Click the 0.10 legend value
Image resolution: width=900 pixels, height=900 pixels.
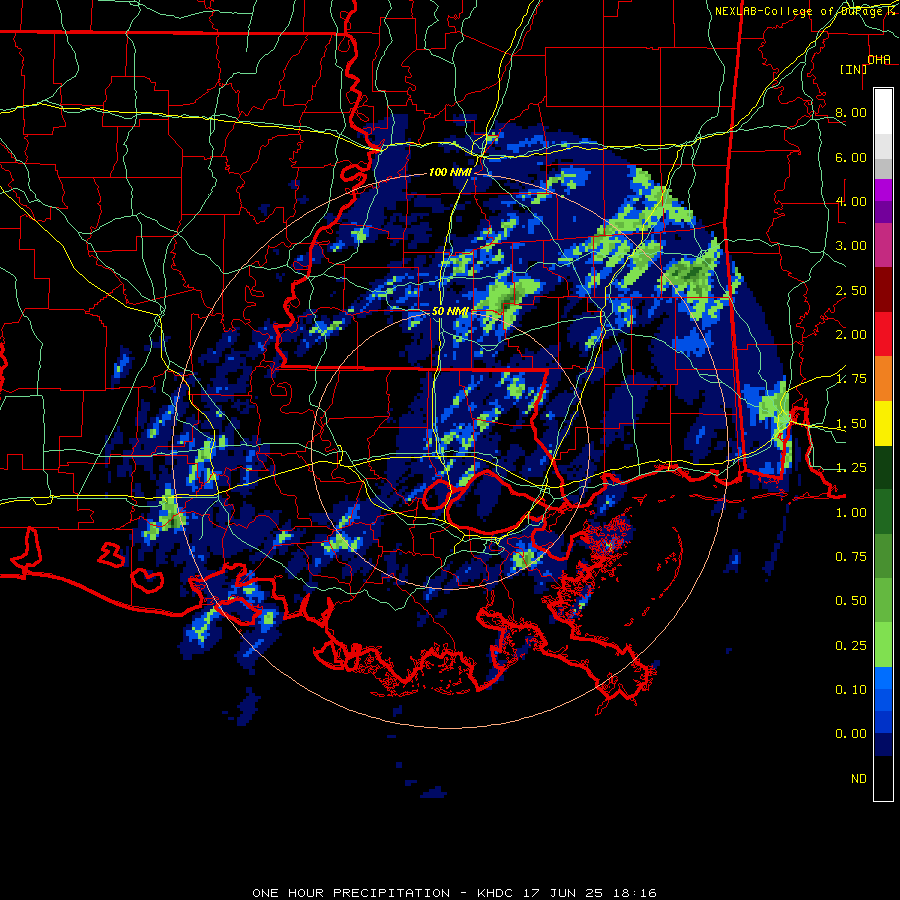(851, 690)
